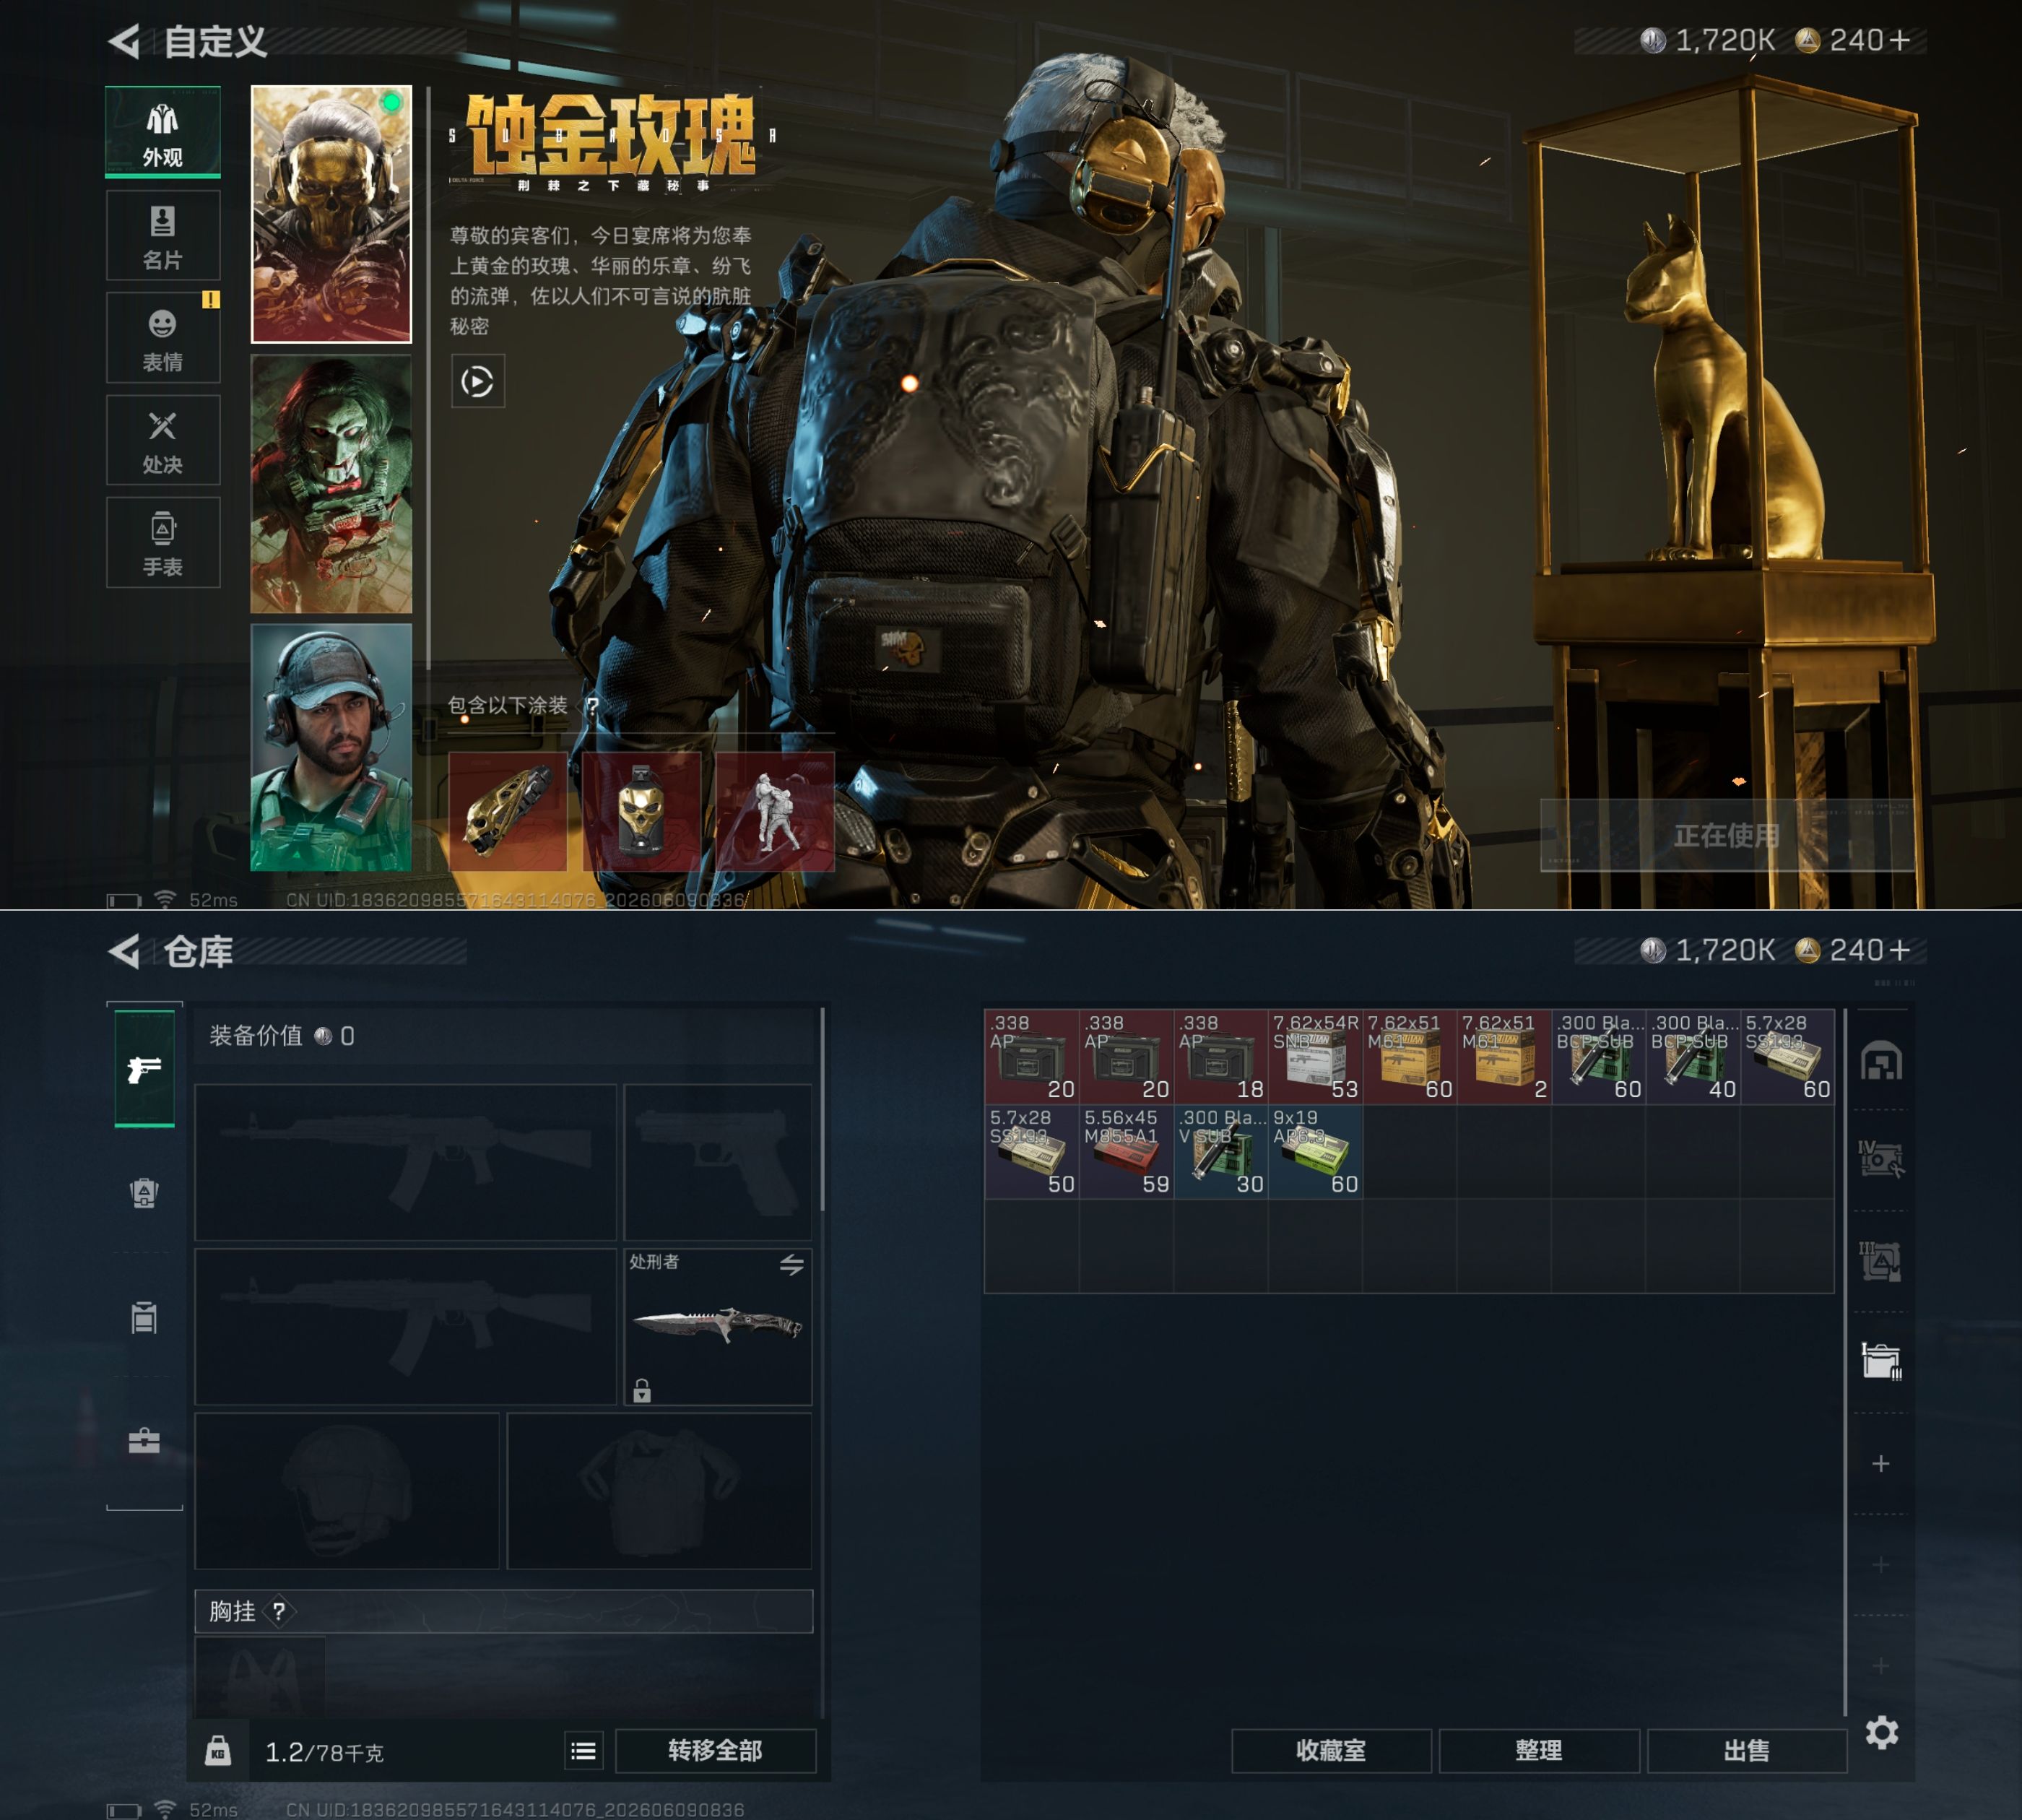Image resolution: width=2022 pixels, height=1820 pixels.
Task: Open the empty 胸挂 chest rig slot
Action: (260, 1678)
